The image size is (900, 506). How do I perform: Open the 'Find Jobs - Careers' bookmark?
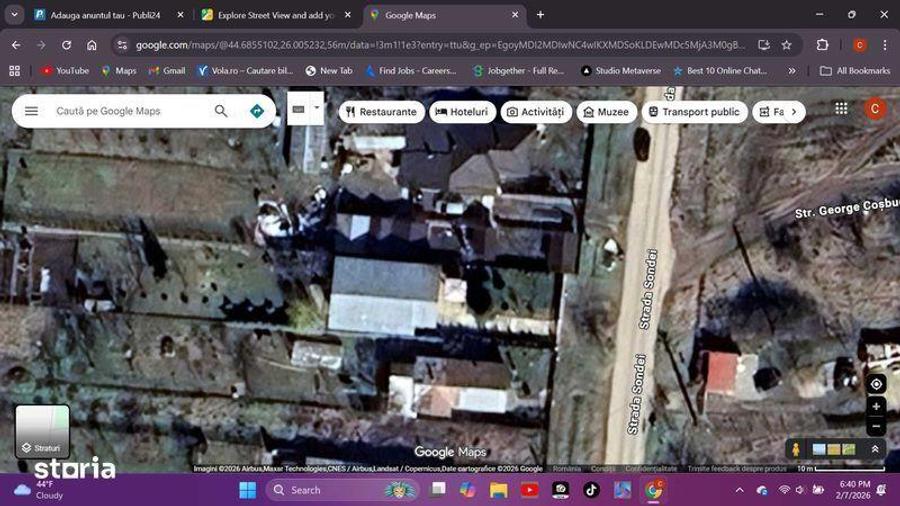[411, 71]
